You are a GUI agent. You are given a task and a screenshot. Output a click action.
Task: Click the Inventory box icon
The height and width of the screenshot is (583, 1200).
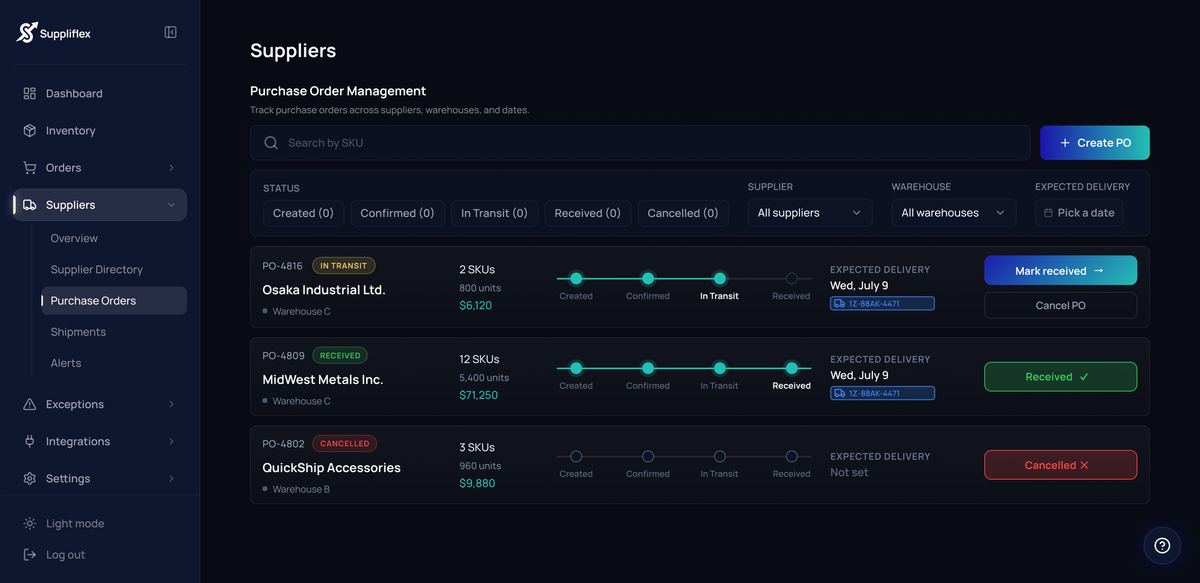[29, 130]
